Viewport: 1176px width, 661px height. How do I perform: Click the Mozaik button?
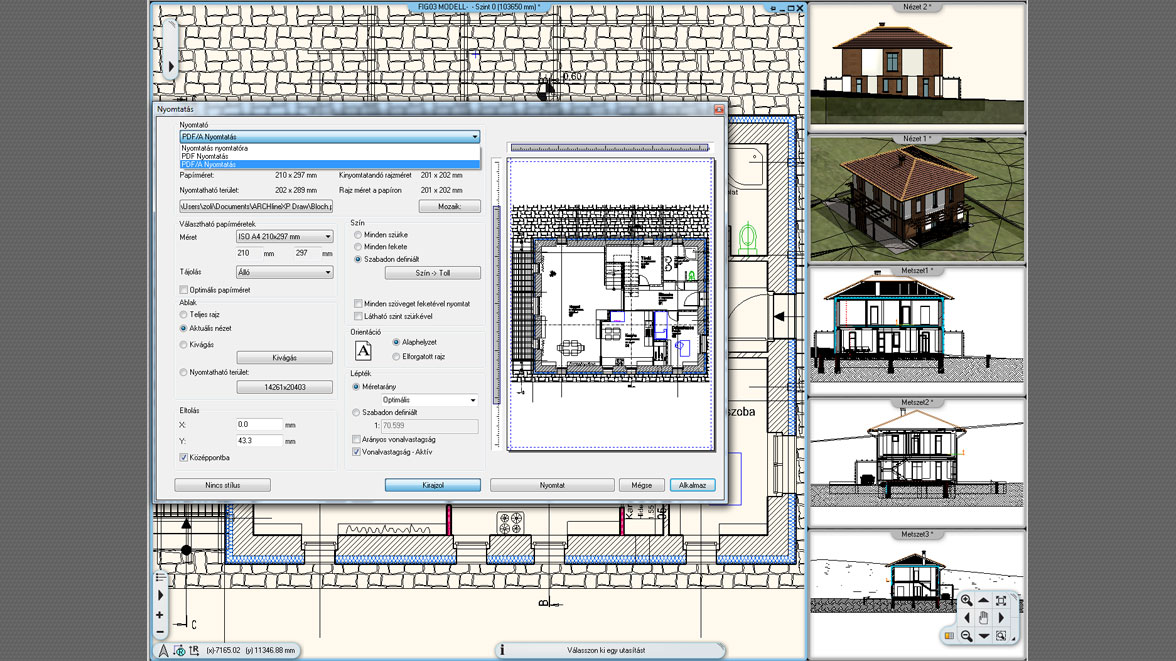(449, 206)
